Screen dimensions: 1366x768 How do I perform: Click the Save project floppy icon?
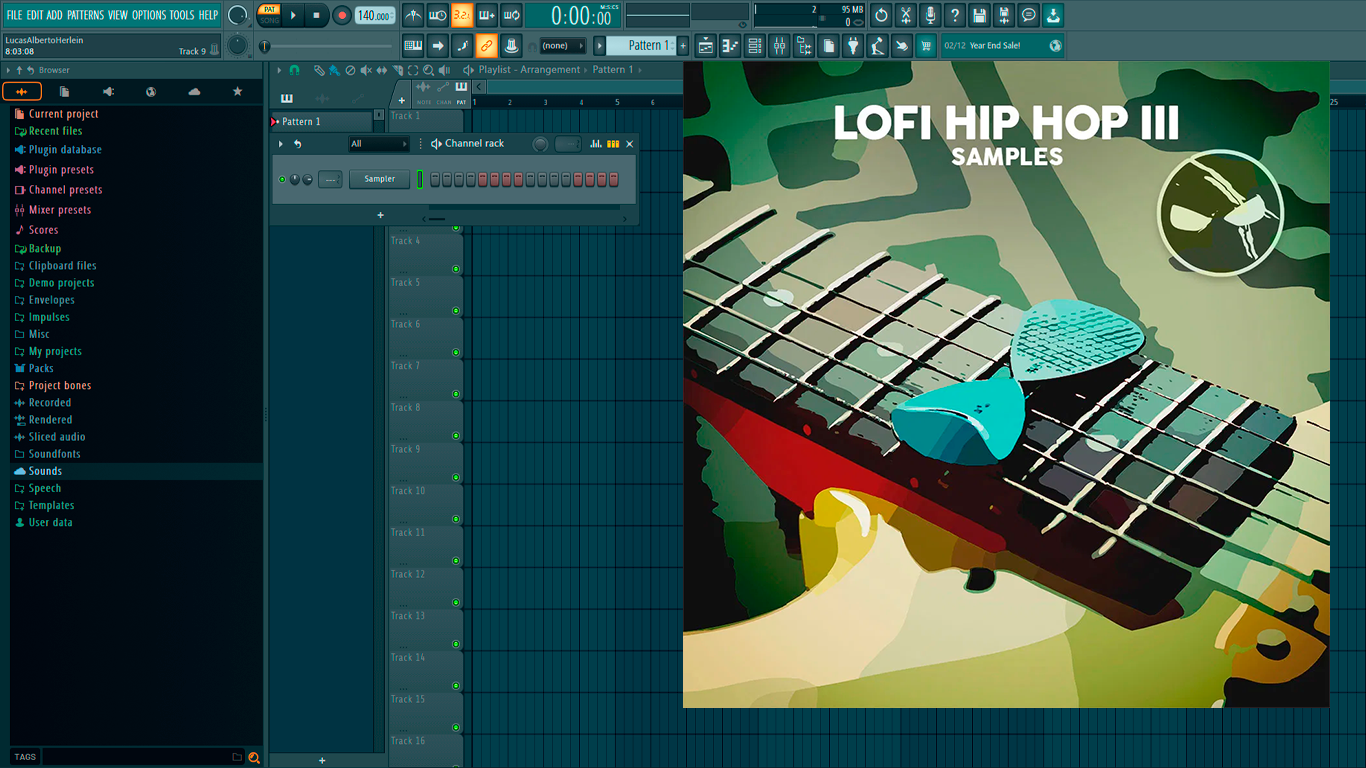tap(979, 15)
